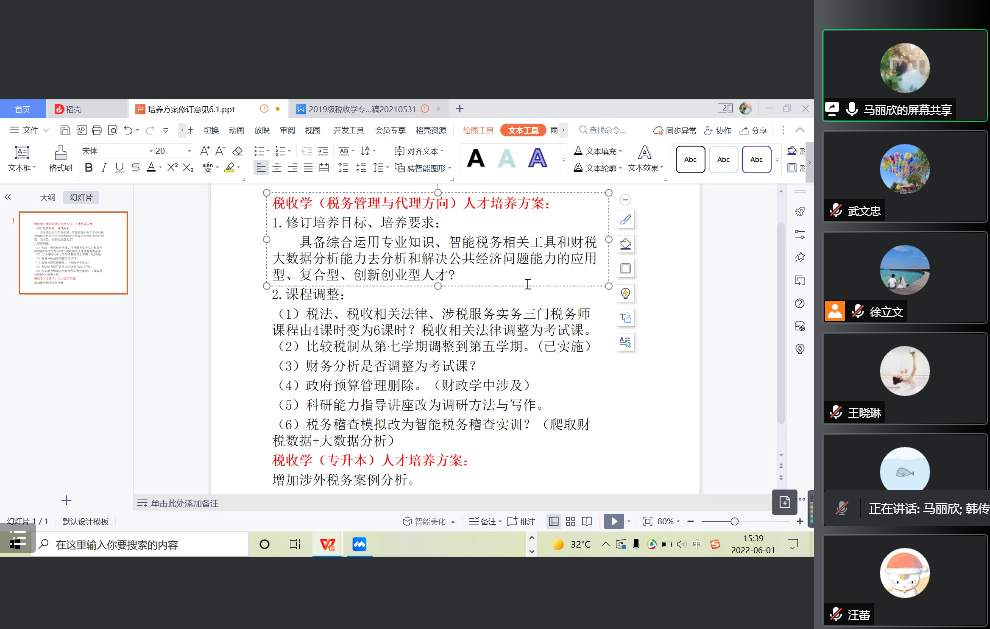Screen dimensions: 990x629
Task: Select the slide 1 thumbnail
Action: tap(74, 253)
